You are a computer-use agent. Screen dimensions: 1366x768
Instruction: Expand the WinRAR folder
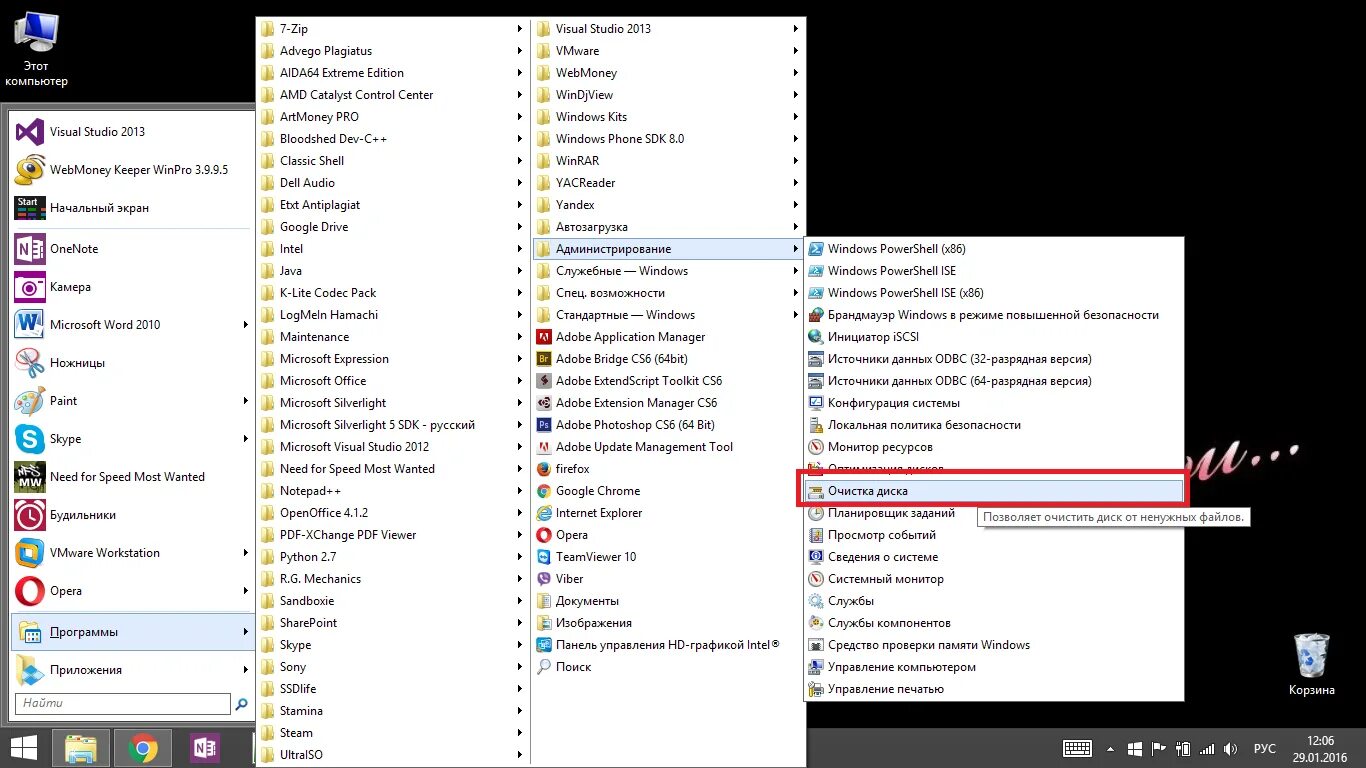(x=667, y=161)
